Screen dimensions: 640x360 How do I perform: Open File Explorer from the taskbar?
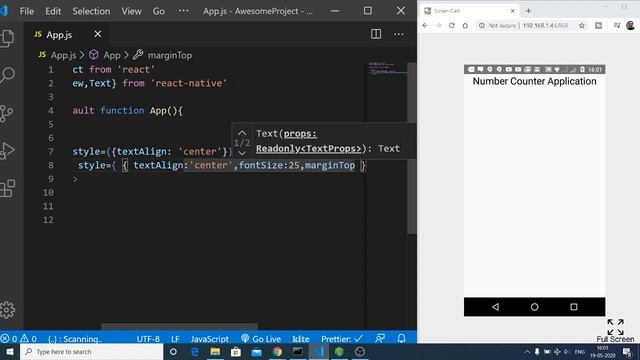[215, 351]
